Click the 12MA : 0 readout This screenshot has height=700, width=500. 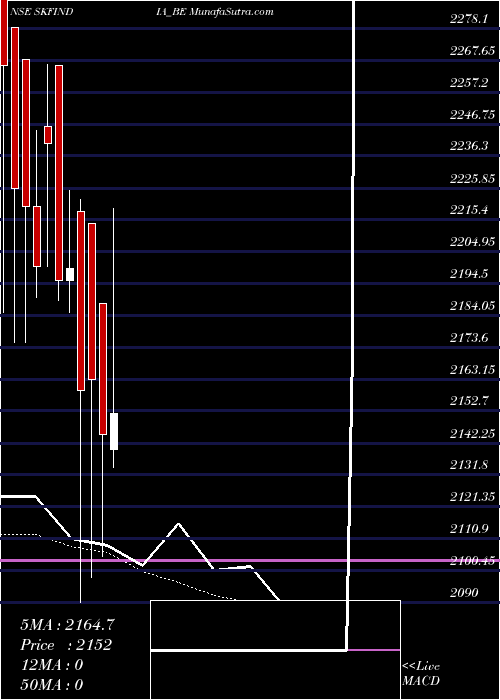tap(51, 665)
